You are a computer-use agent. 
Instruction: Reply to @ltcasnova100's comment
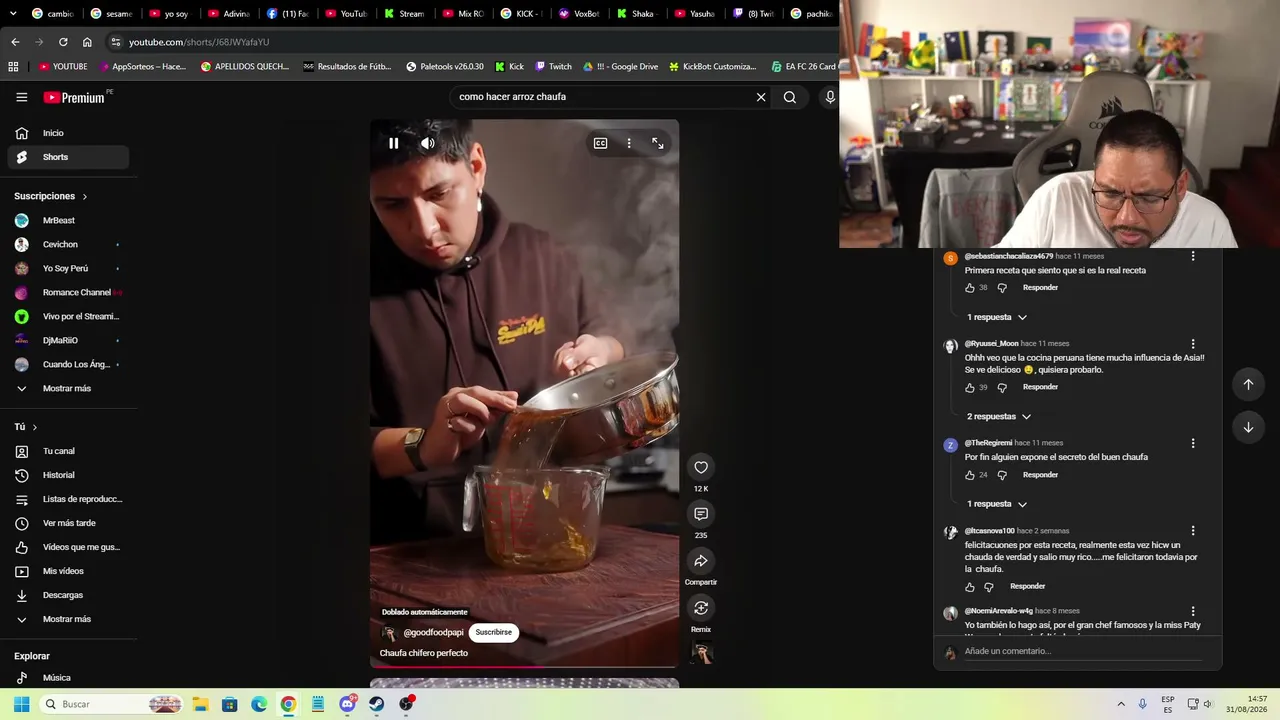click(1027, 586)
